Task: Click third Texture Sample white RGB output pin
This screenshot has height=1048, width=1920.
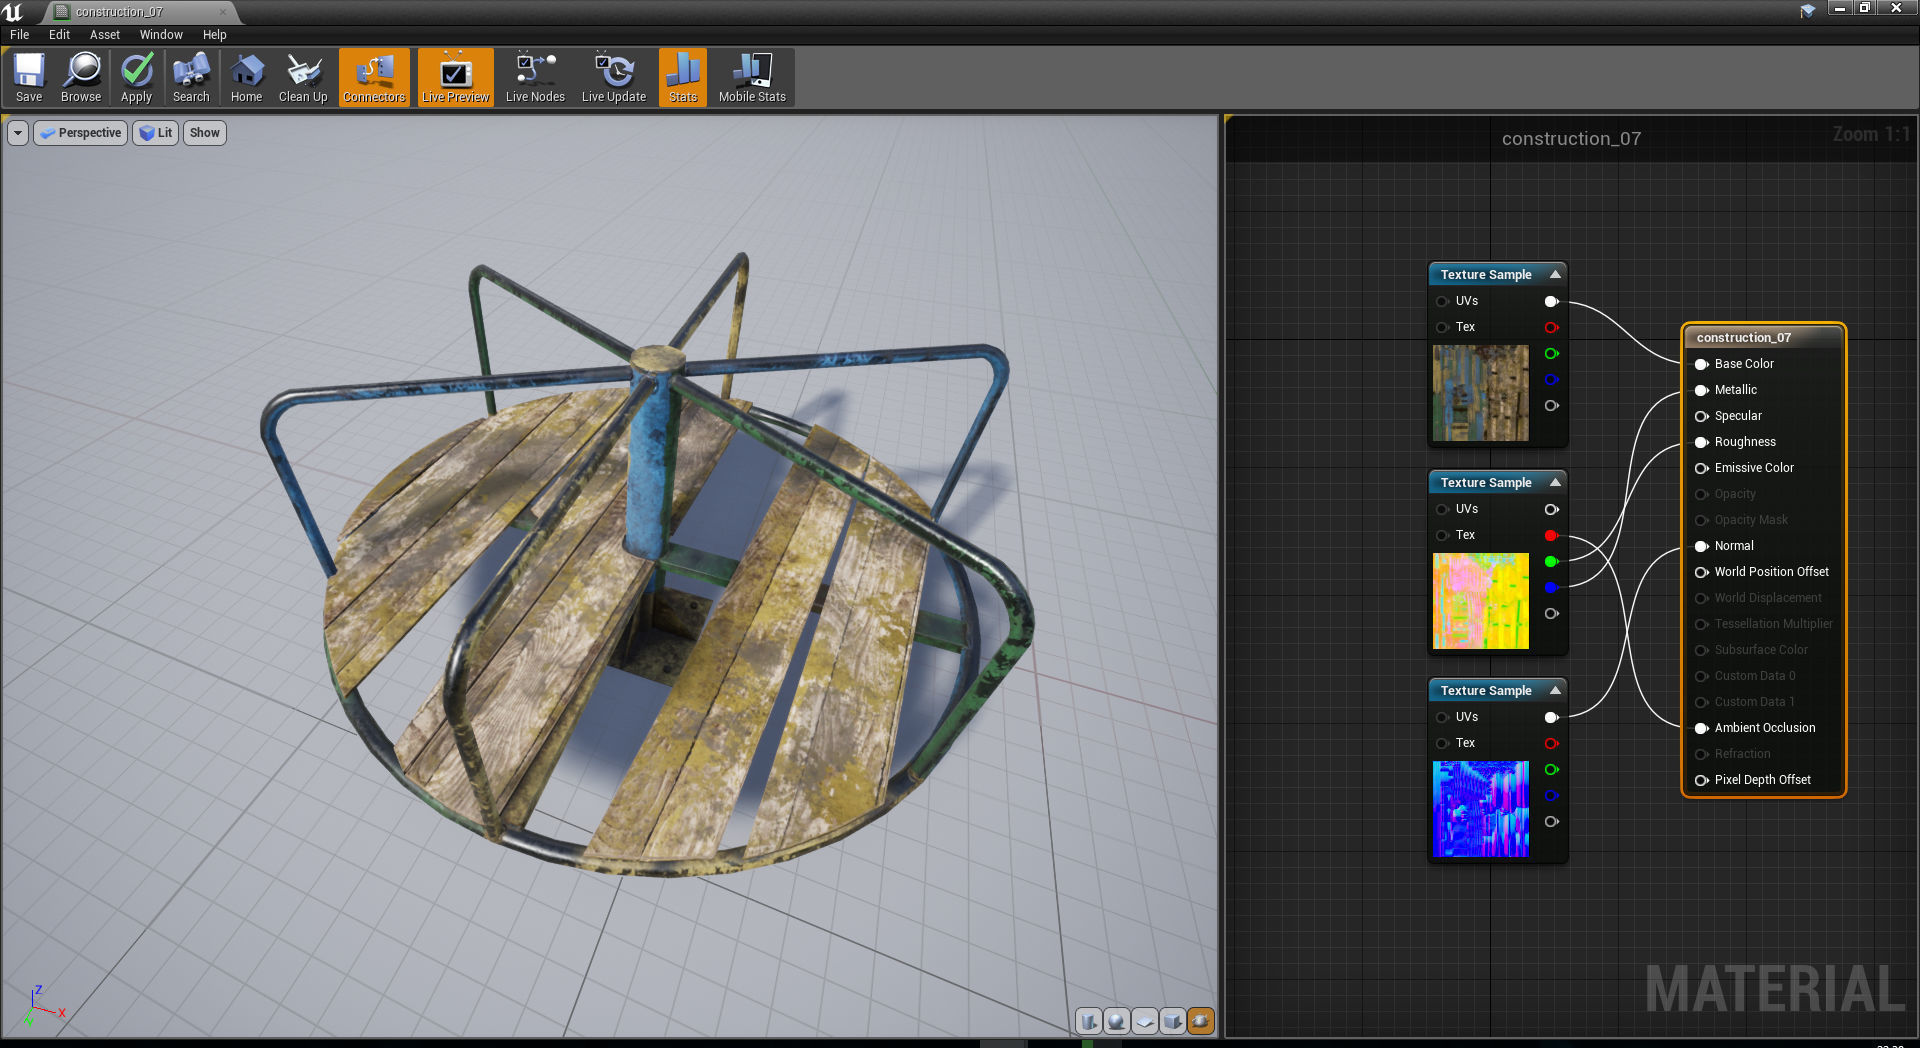Action: (x=1551, y=717)
